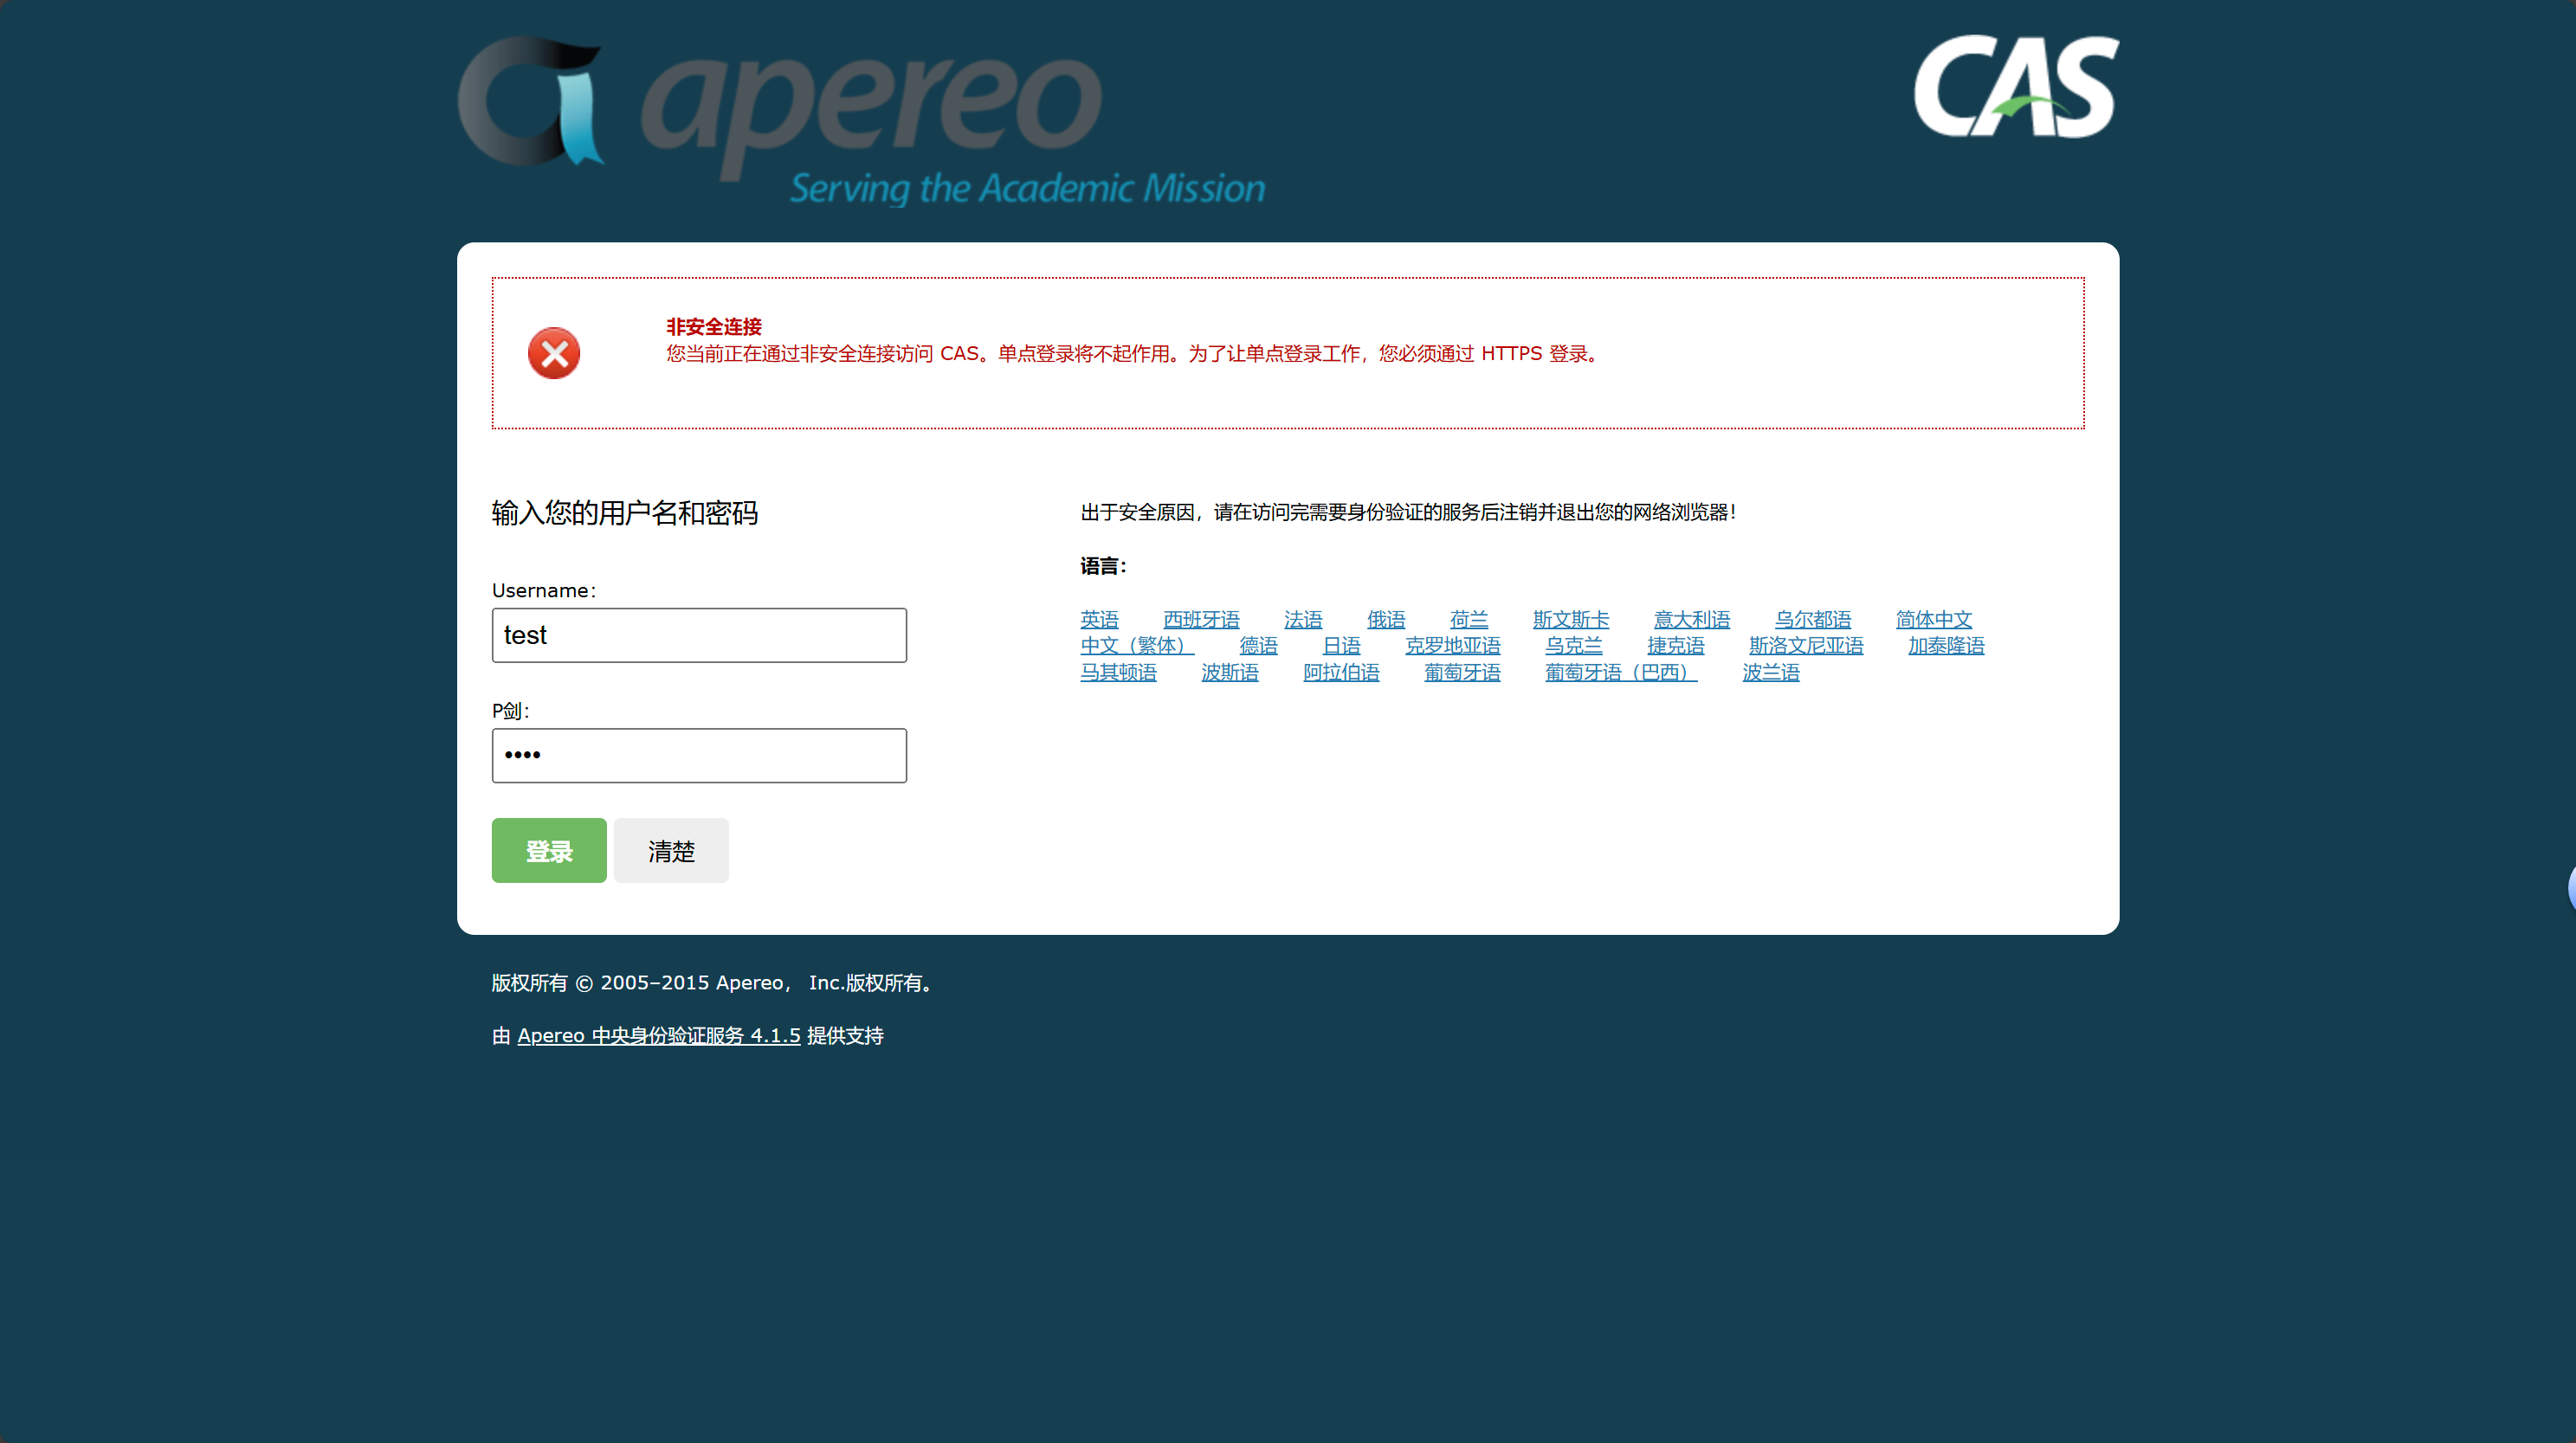Focus the Username input field
Screen dimensions: 2576x1443
coord(698,635)
